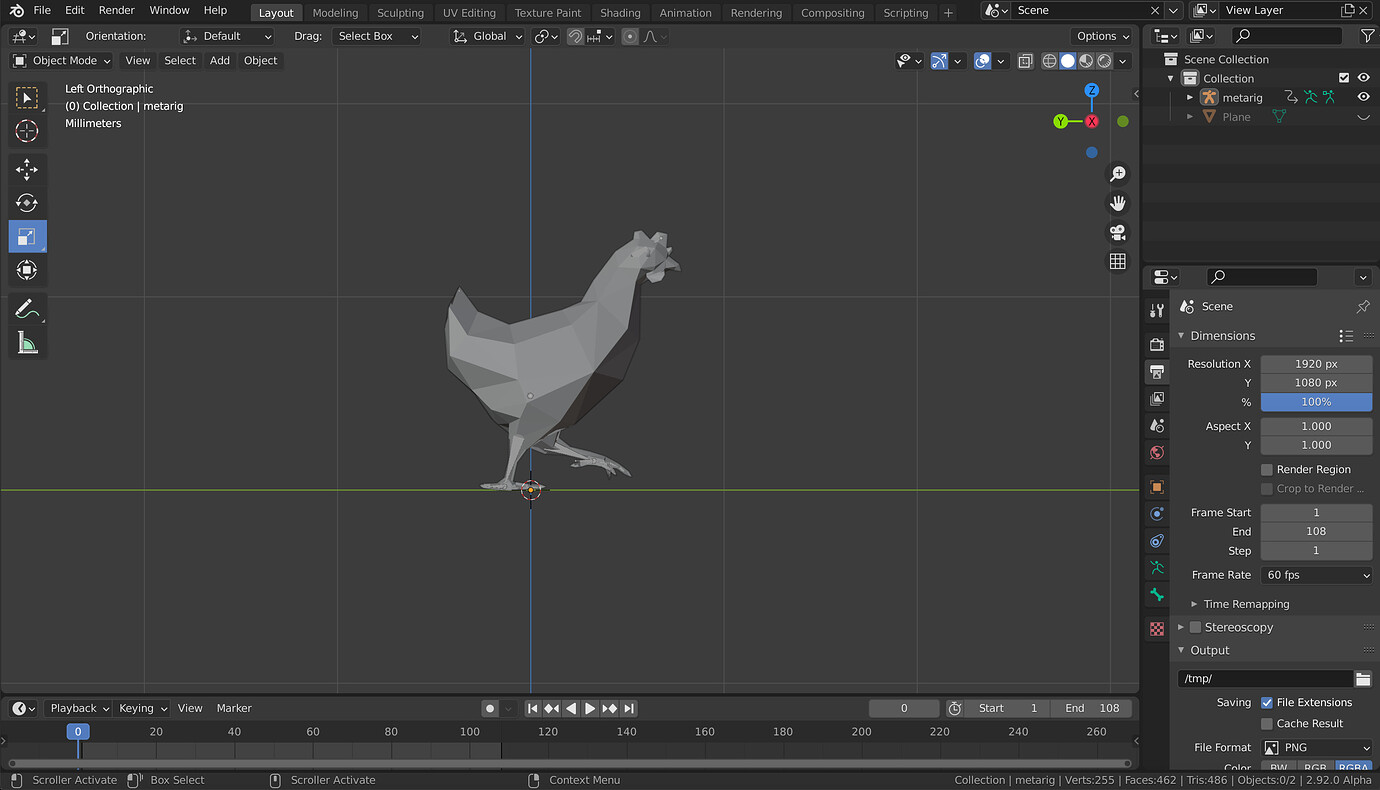
Task: Switch to the Sculpting workspace tab
Action: point(400,13)
